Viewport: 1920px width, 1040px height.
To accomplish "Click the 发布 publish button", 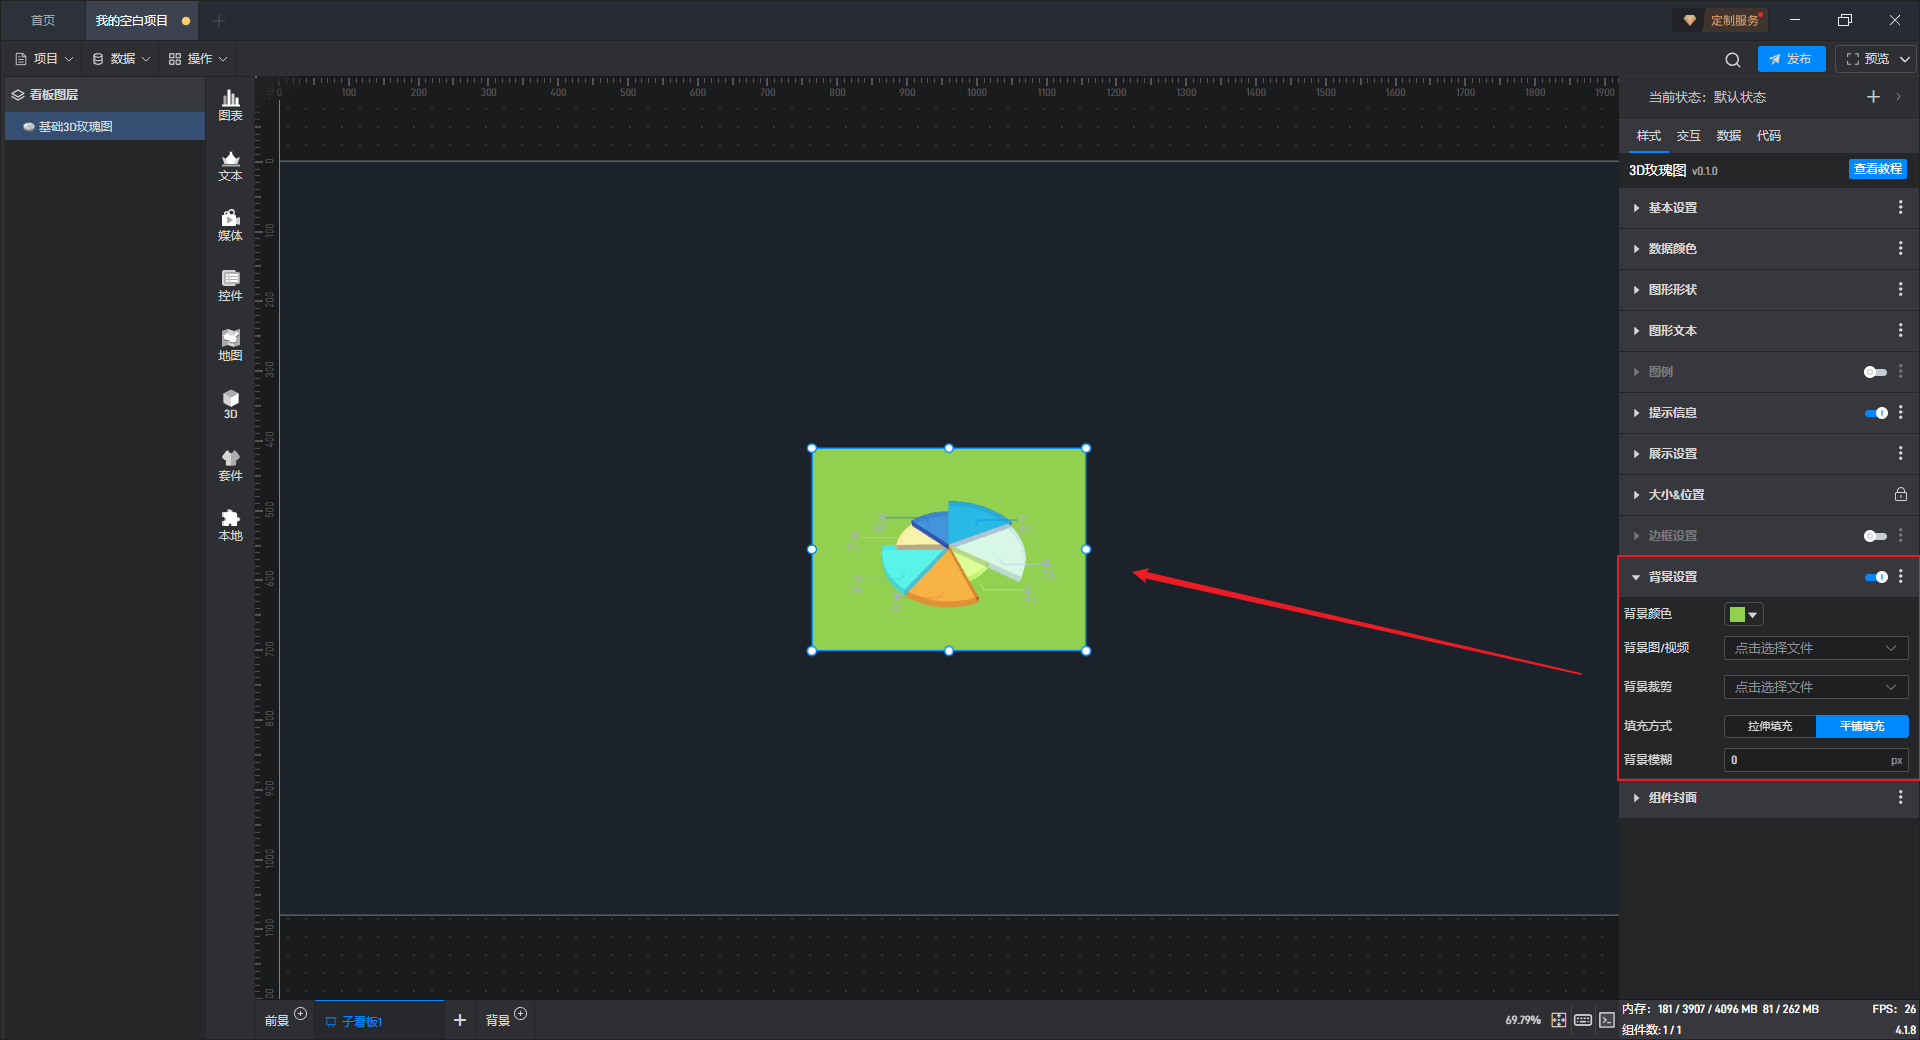I will 1791,59.
